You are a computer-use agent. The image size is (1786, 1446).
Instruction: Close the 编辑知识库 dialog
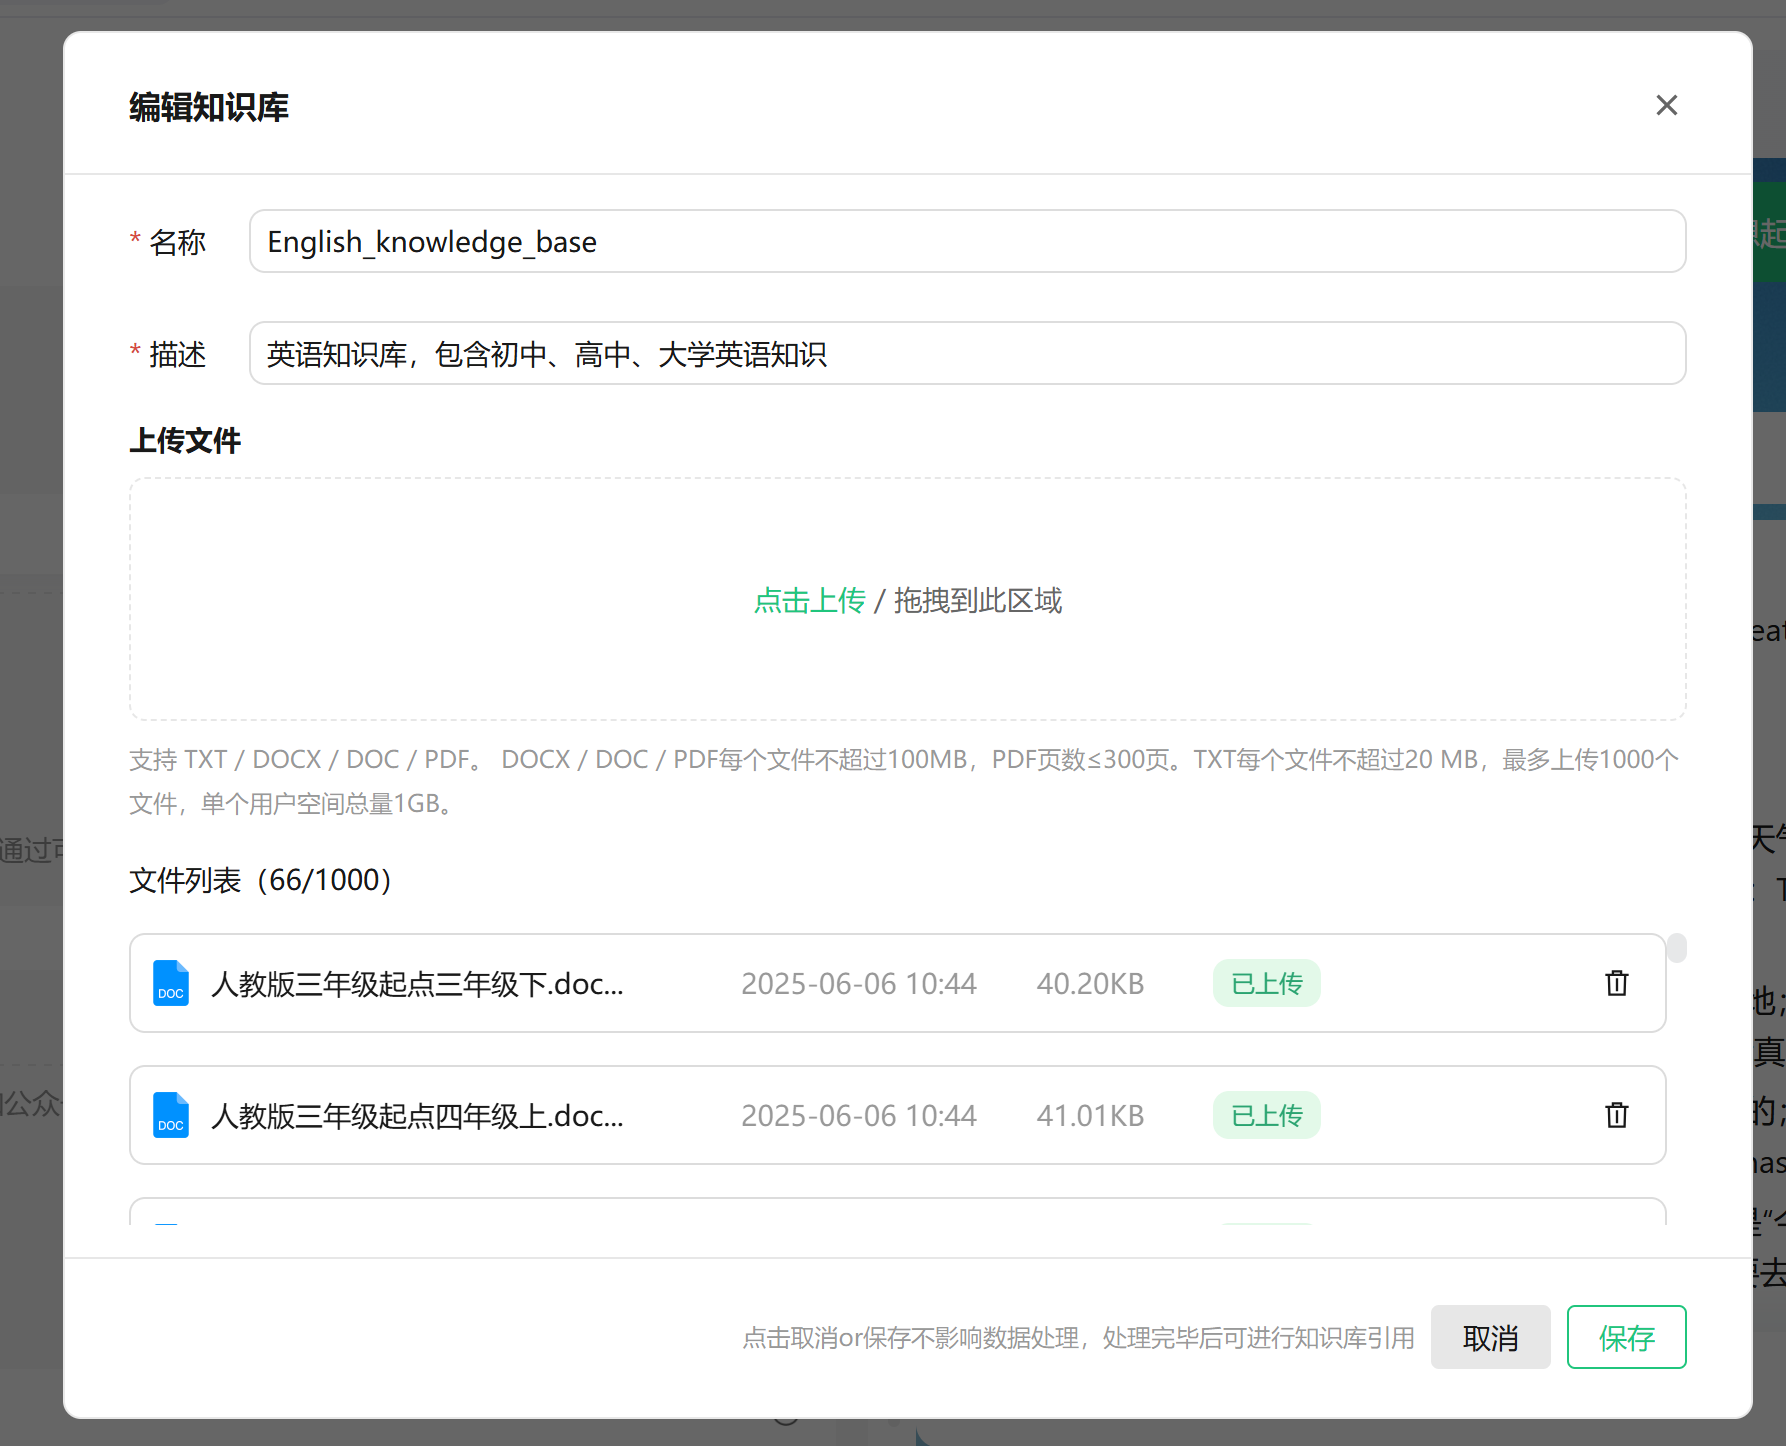[1666, 105]
